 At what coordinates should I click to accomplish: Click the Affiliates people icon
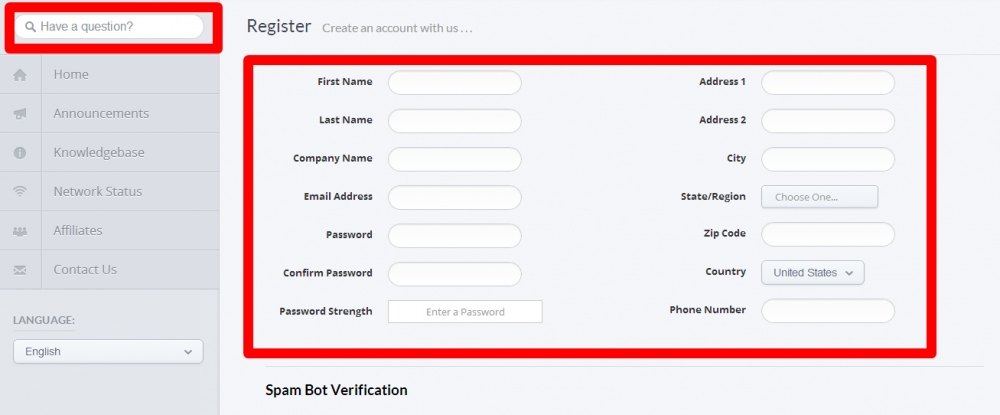(20, 231)
